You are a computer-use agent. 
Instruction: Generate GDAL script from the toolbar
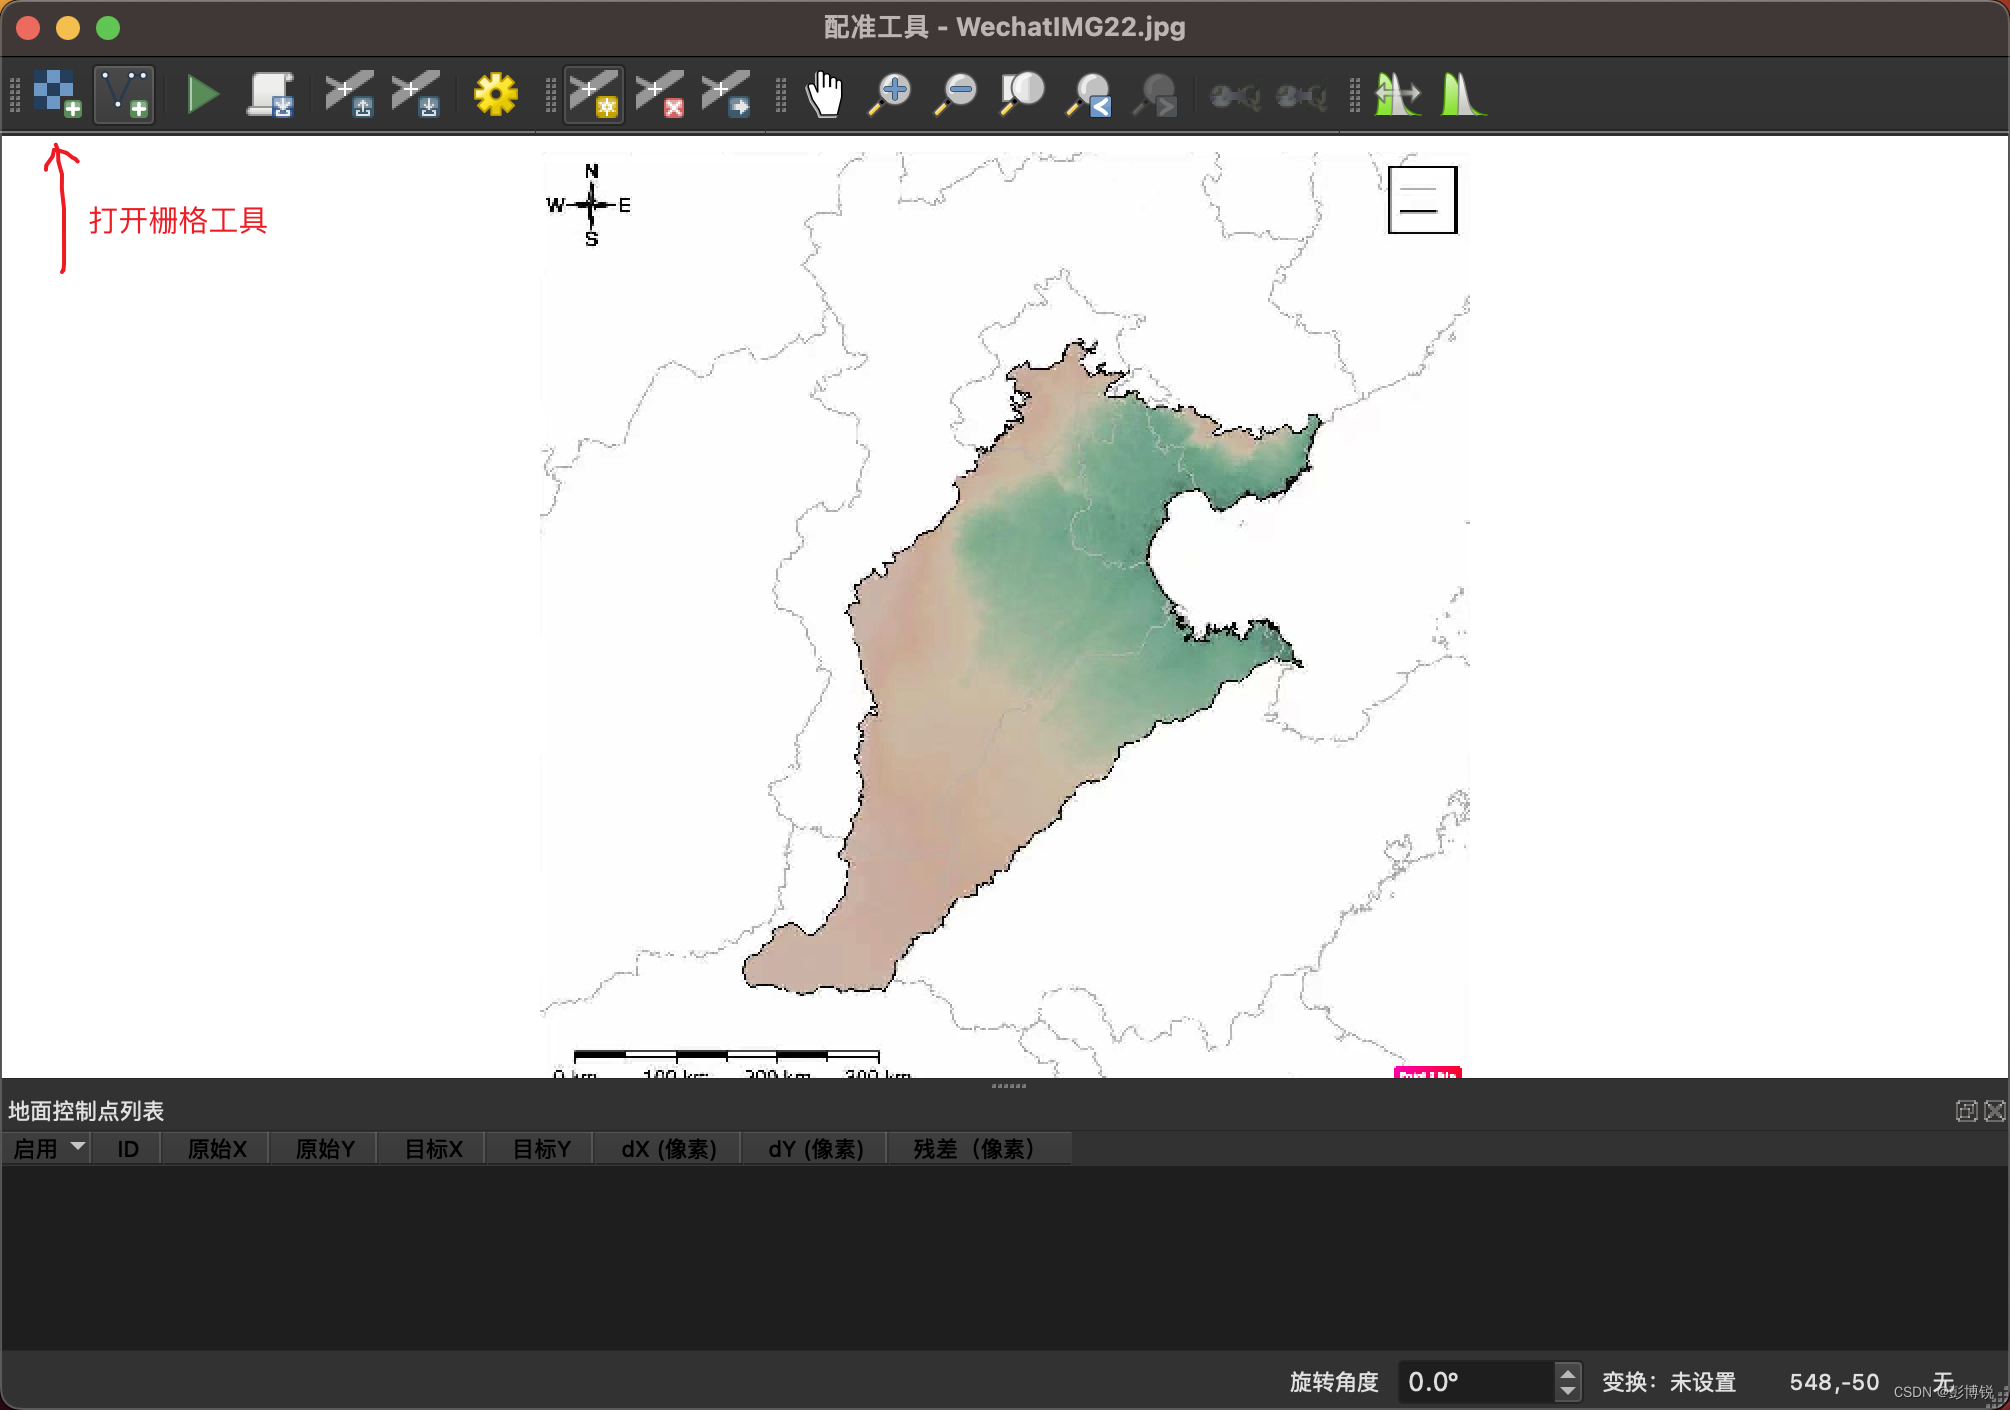point(270,94)
